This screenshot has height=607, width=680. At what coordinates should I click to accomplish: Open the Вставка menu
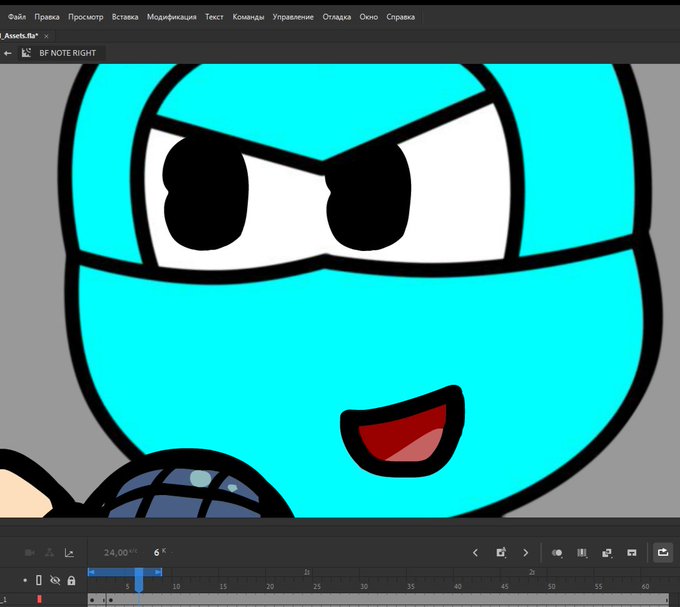click(x=125, y=17)
